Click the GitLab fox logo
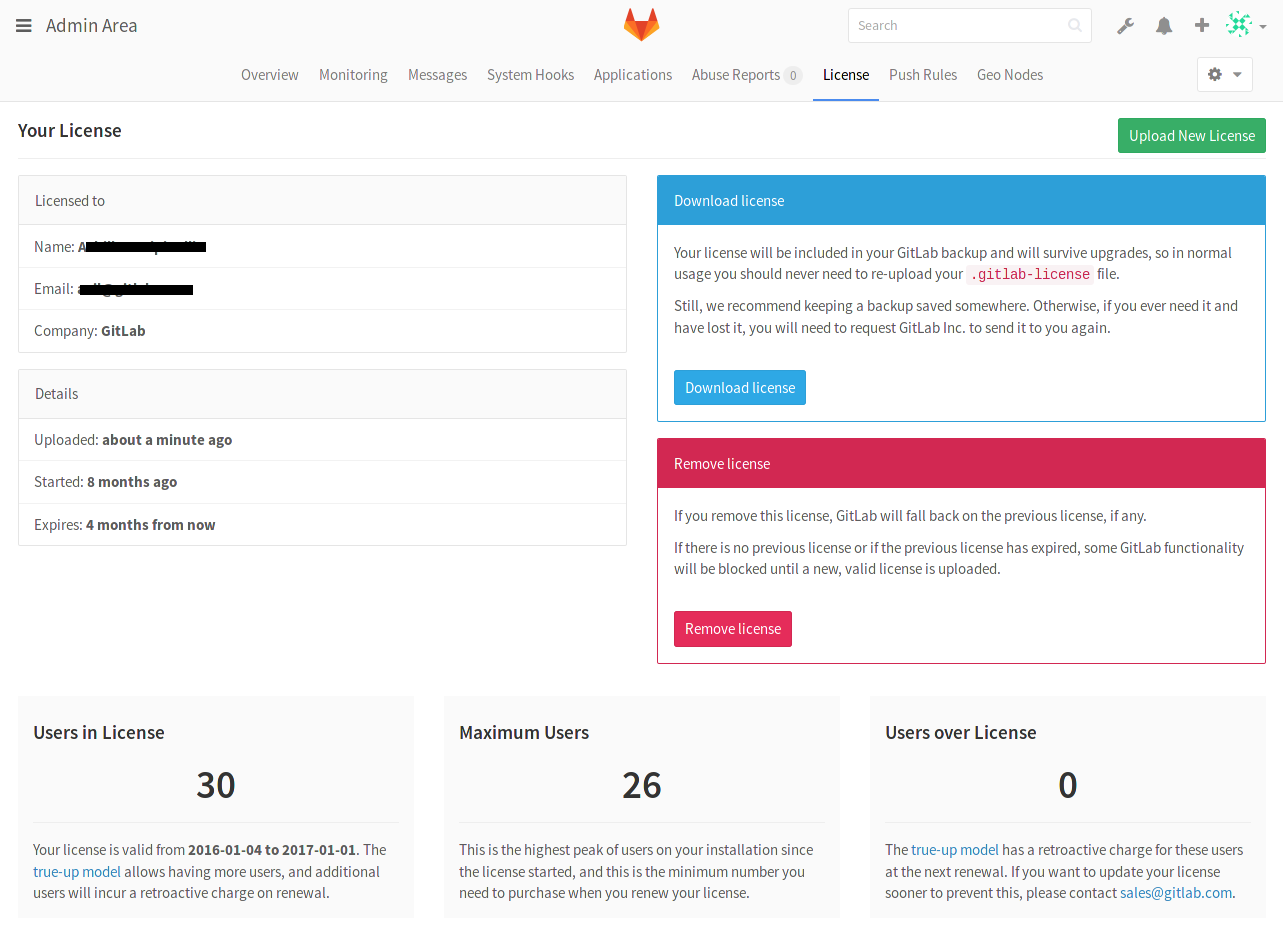The width and height of the screenshot is (1283, 943). click(641, 25)
